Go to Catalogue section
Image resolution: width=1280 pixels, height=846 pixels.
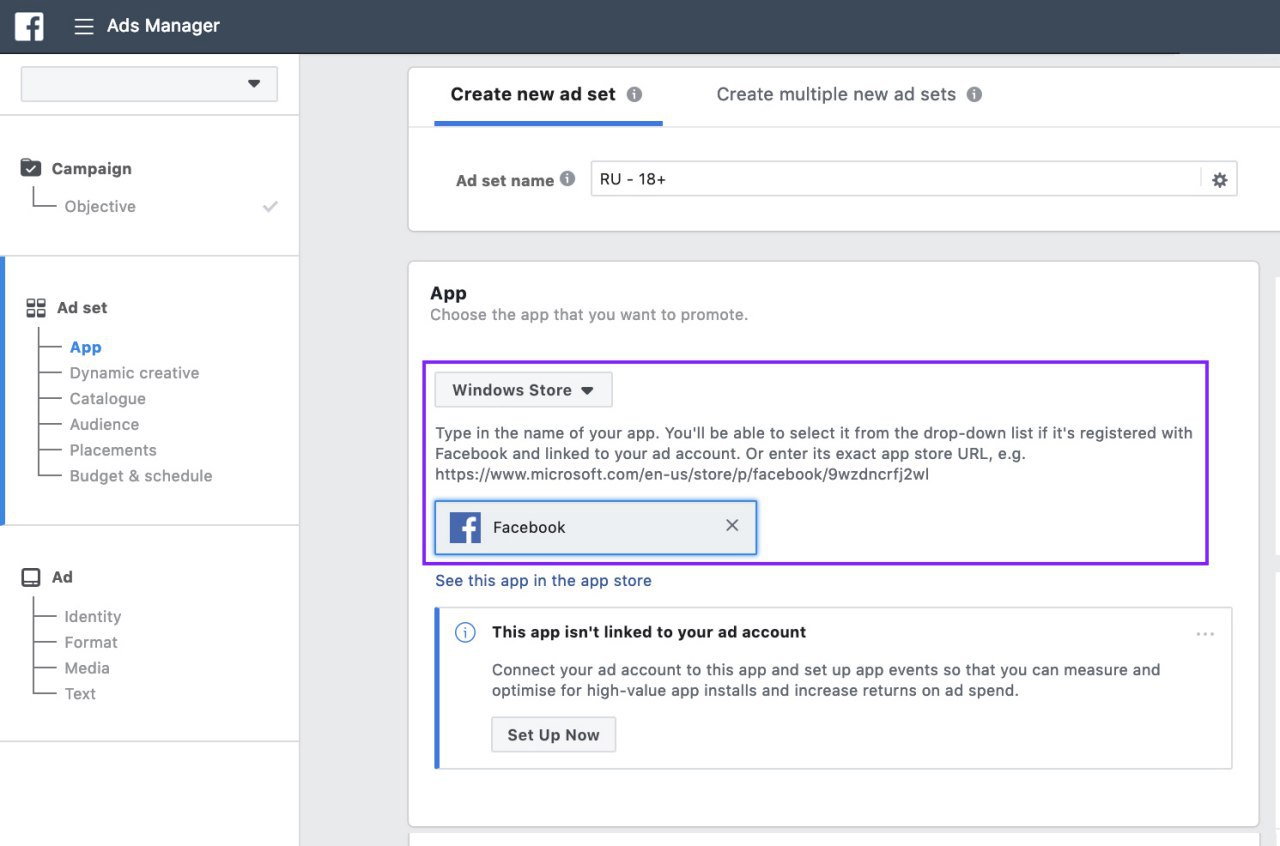tap(107, 399)
